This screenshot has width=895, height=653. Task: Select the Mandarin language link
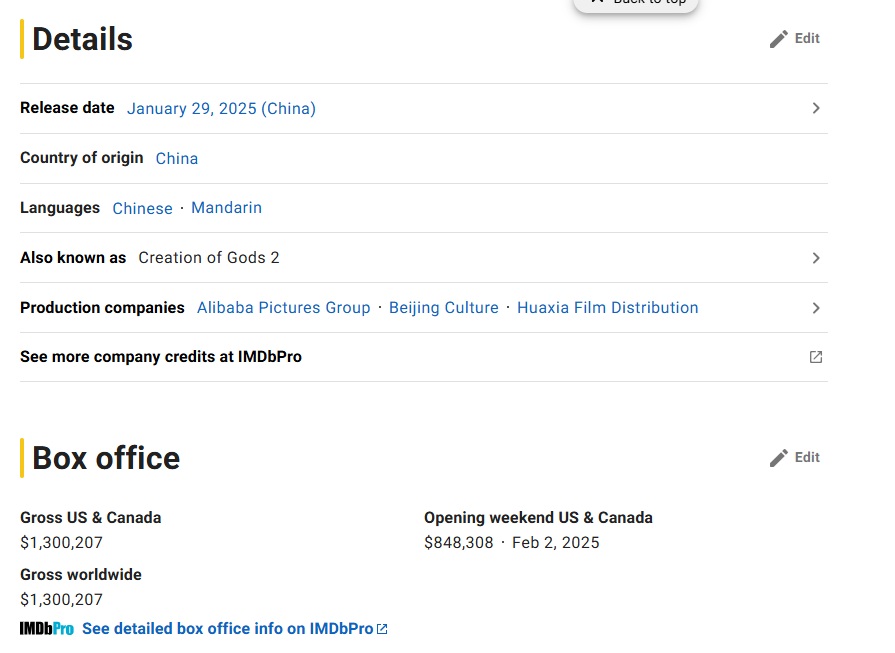(x=227, y=208)
